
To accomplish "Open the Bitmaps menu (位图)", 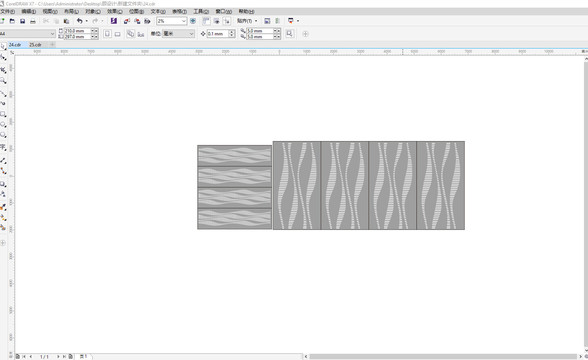I will point(136,12).
